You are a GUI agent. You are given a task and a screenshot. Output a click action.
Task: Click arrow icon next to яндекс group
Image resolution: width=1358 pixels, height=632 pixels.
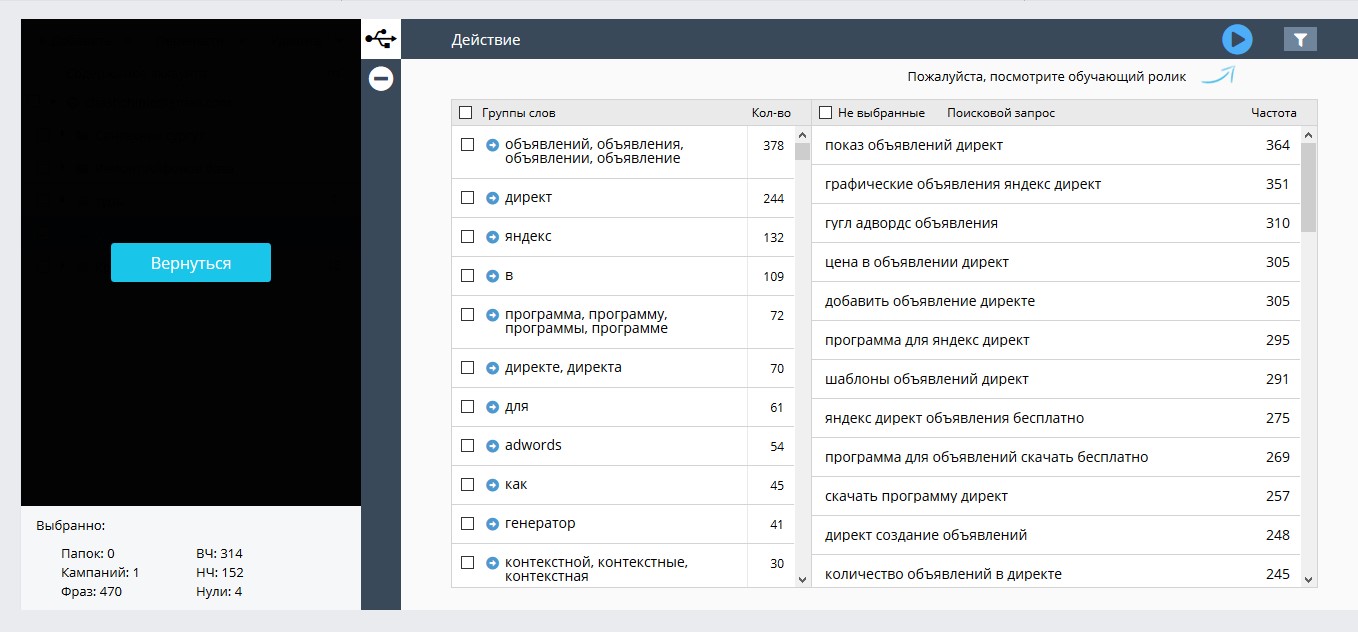[x=492, y=237]
